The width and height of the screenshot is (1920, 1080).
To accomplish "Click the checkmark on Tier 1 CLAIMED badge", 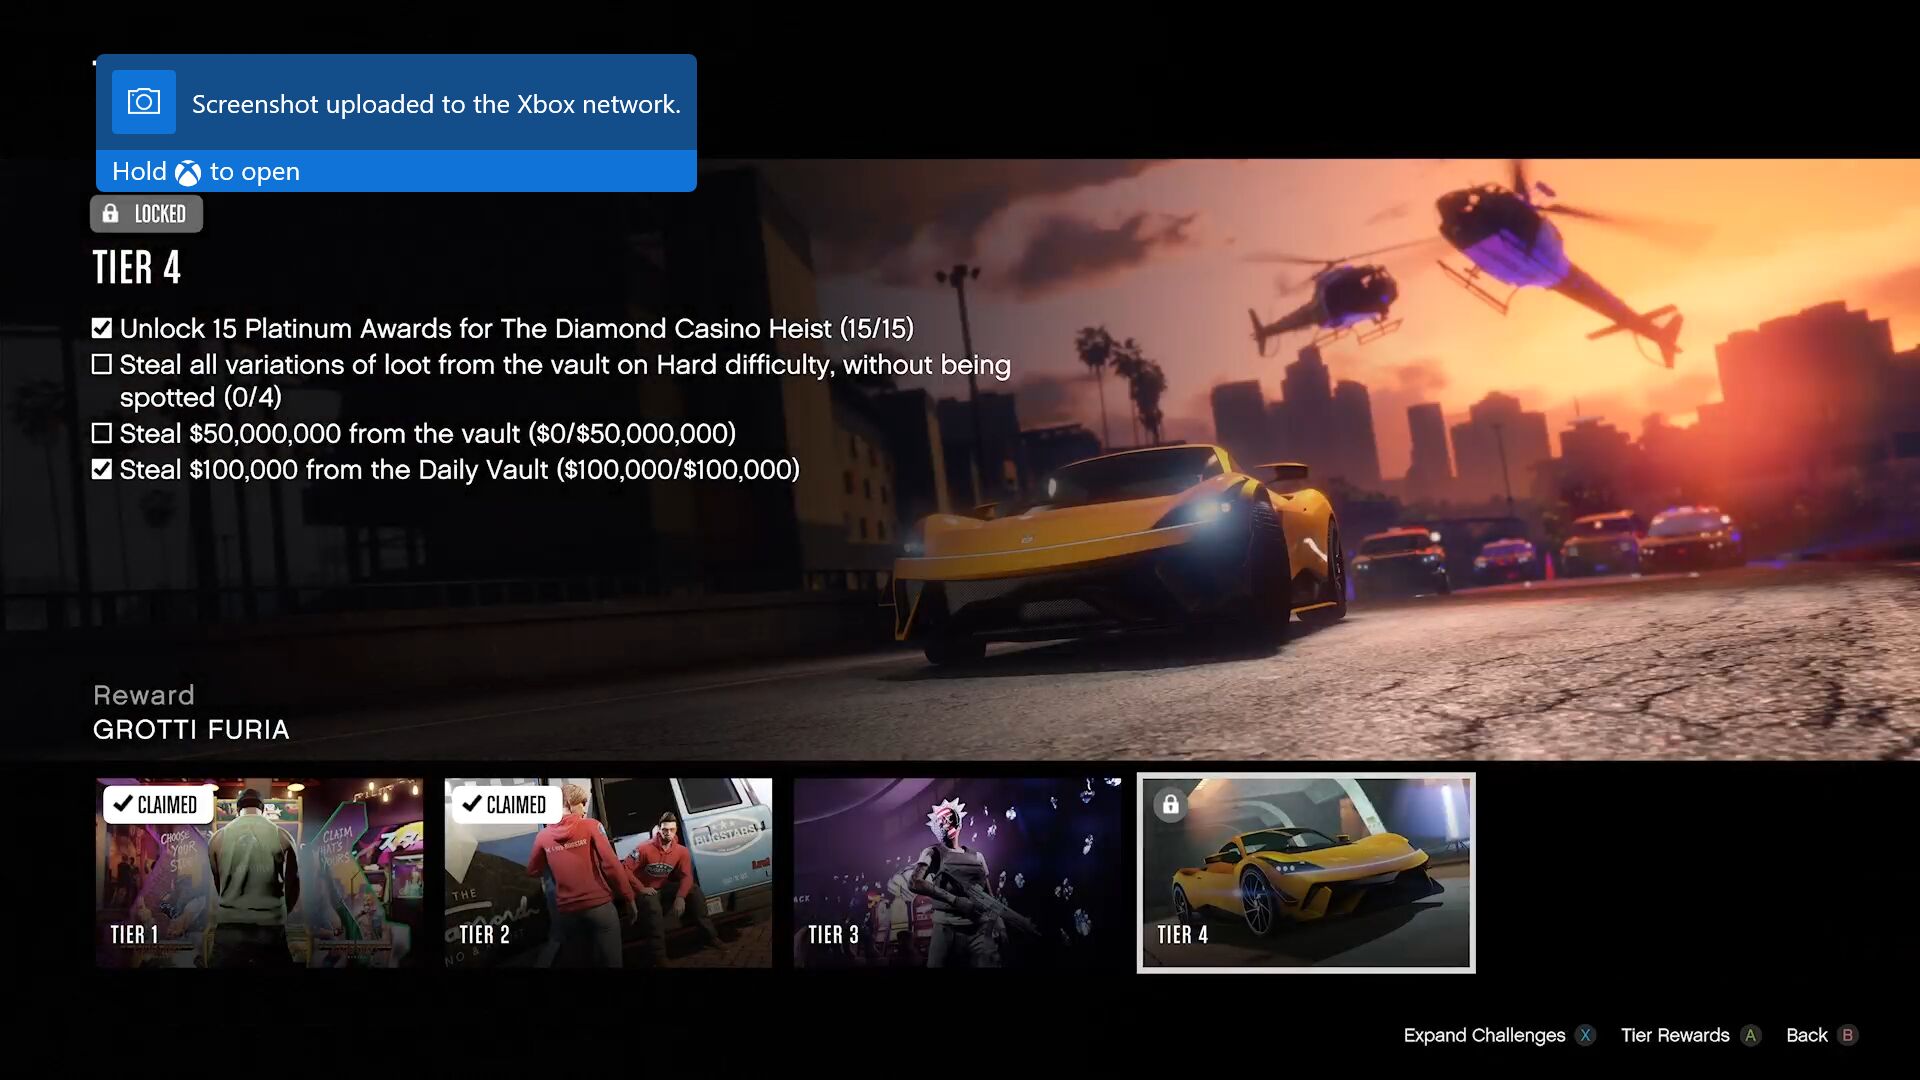I will [122, 804].
